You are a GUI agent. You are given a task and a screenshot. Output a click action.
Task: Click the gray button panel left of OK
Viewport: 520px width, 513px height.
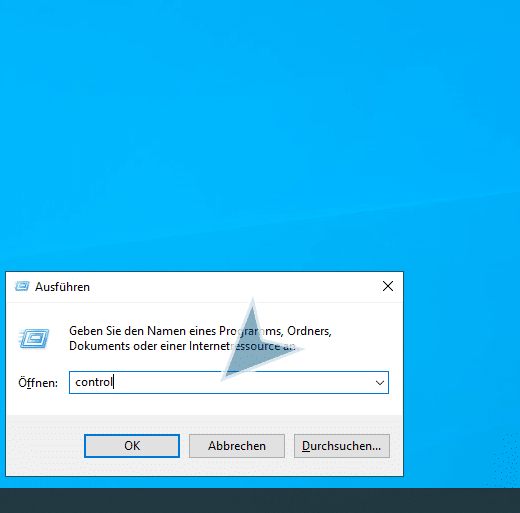click(x=45, y=446)
